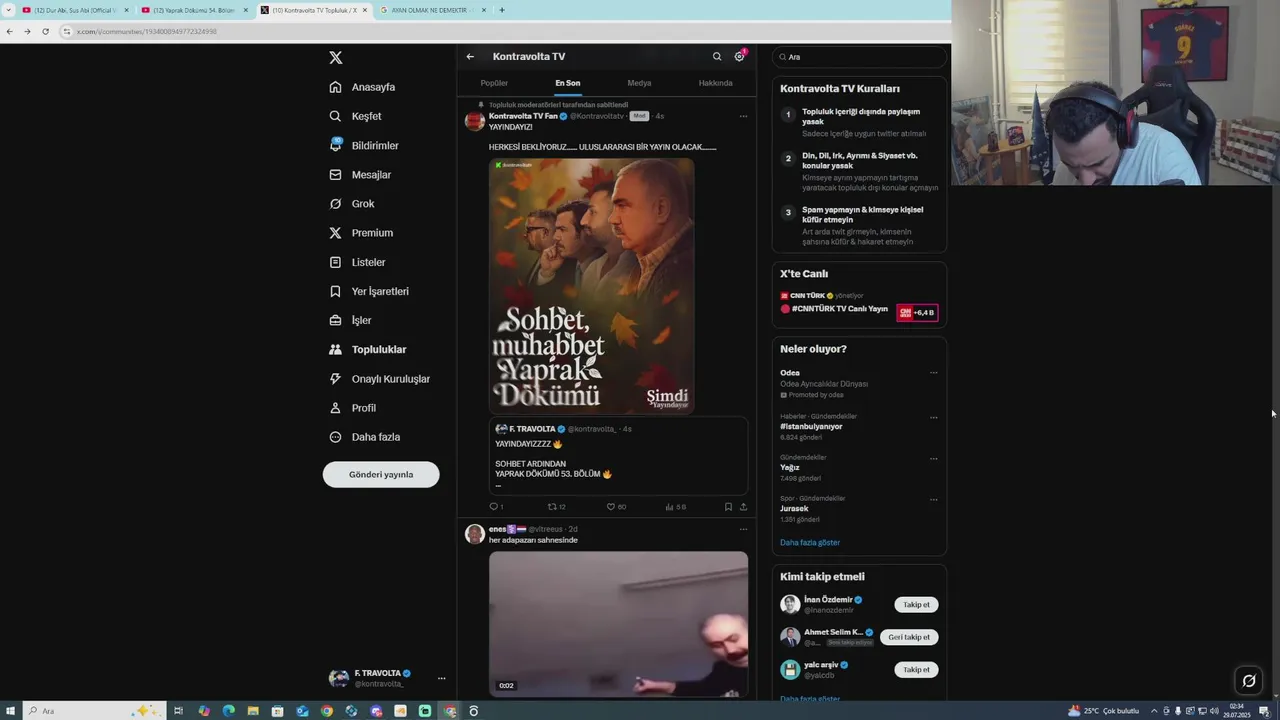Open a new browser tab

click(502, 10)
